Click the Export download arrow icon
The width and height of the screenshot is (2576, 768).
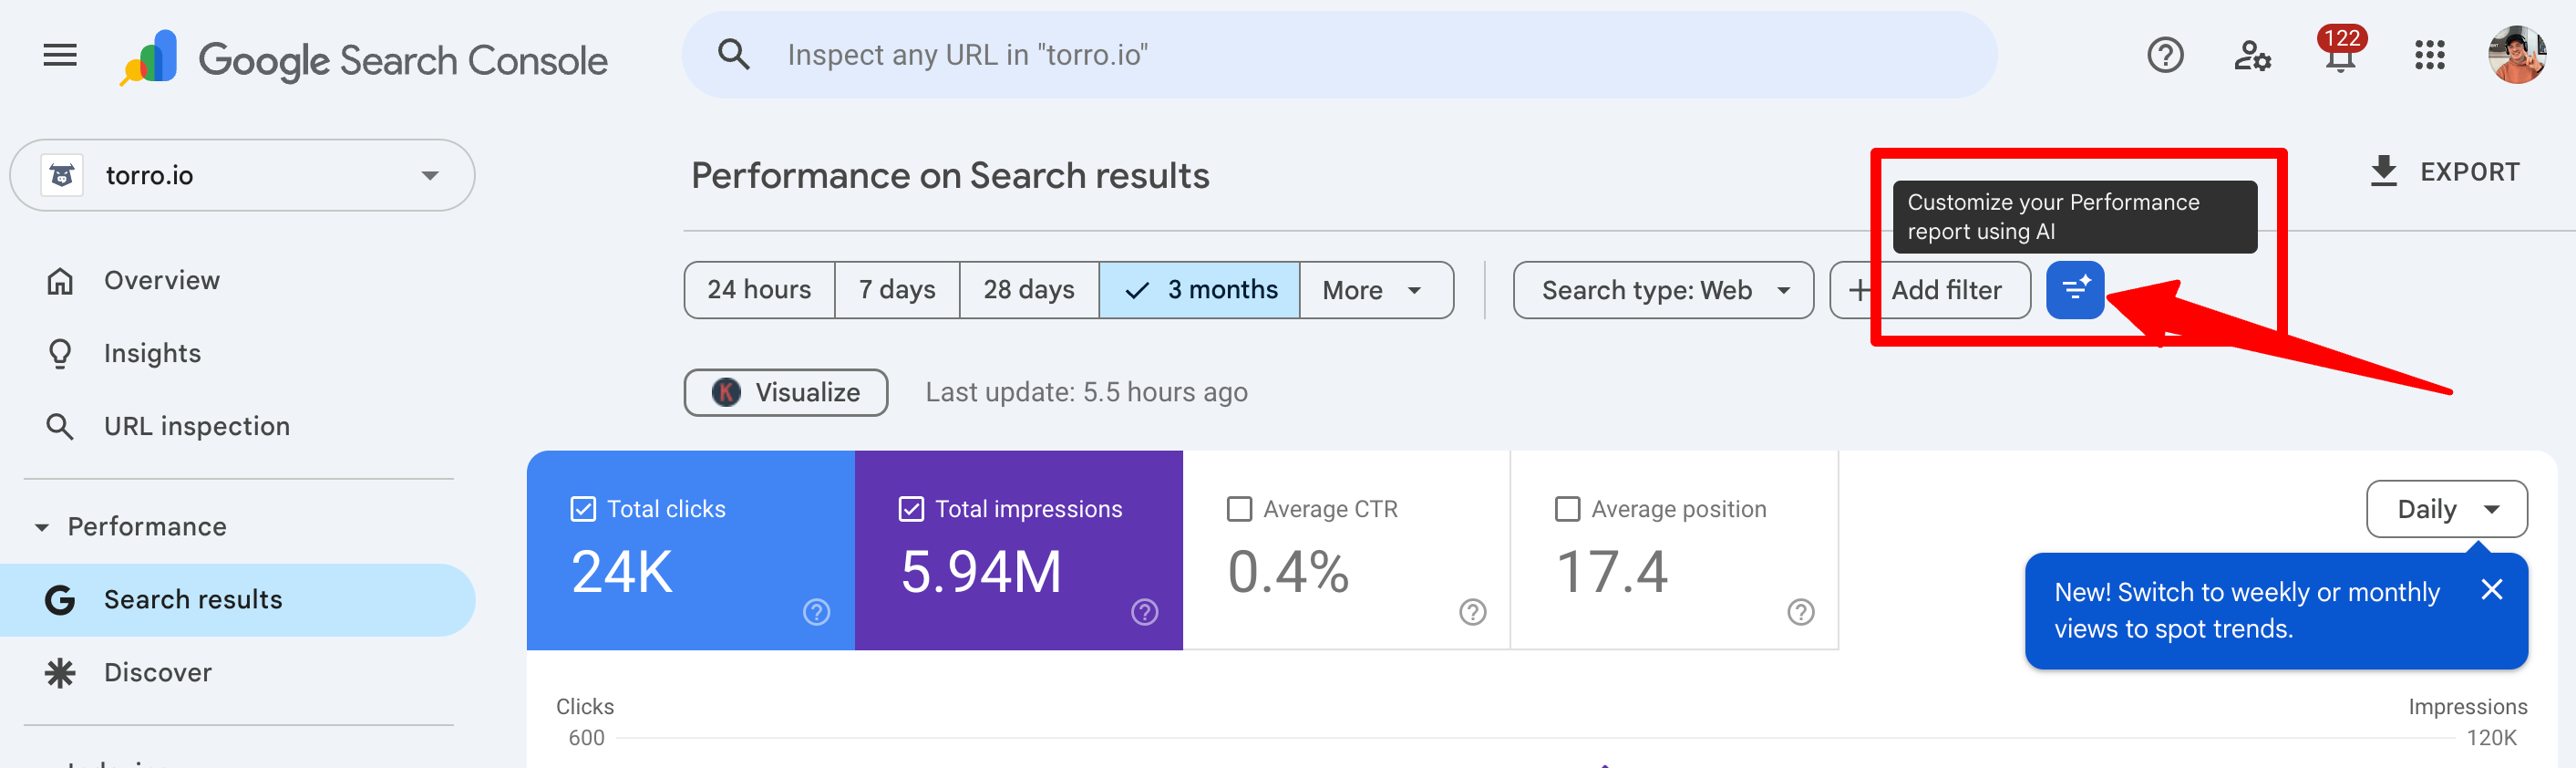tap(2384, 171)
